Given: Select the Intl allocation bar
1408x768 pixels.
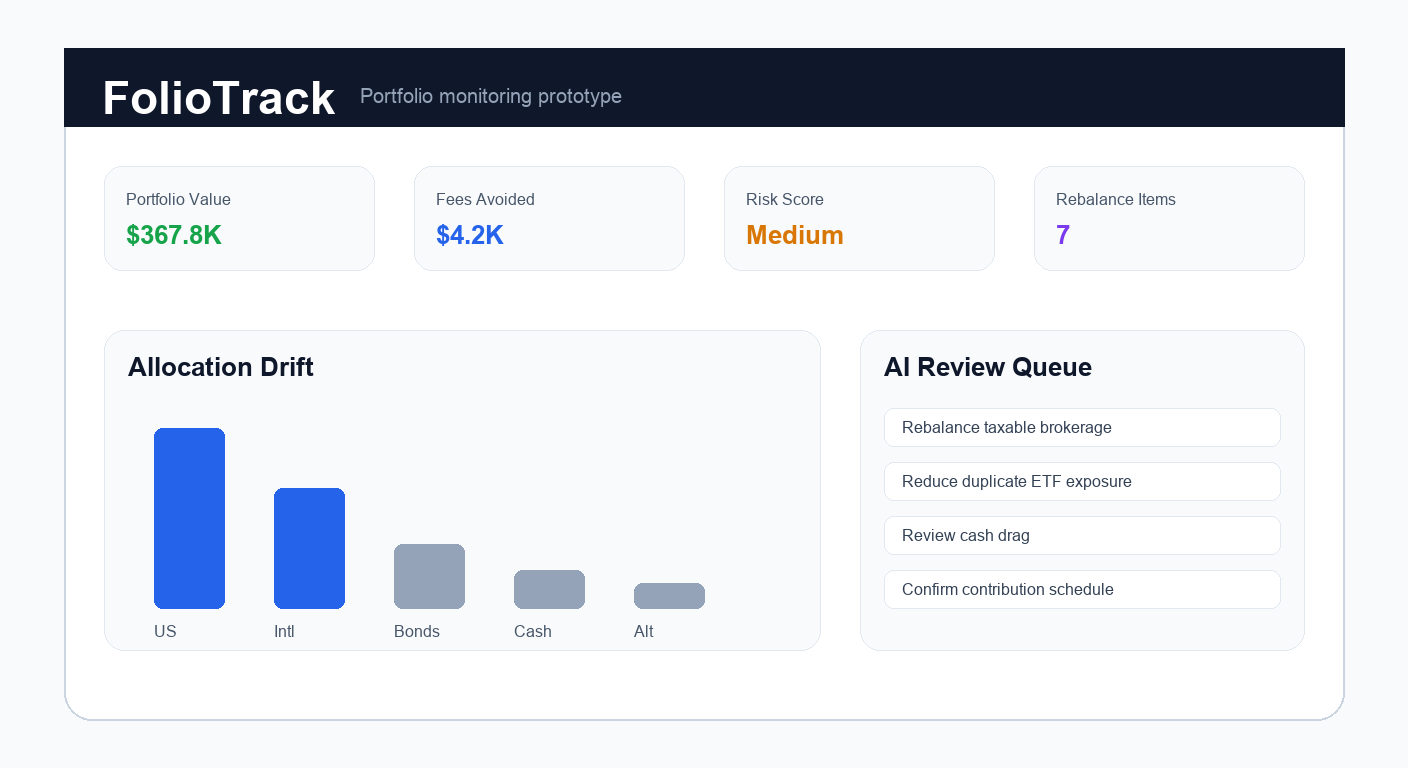Looking at the screenshot, I should 309,548.
